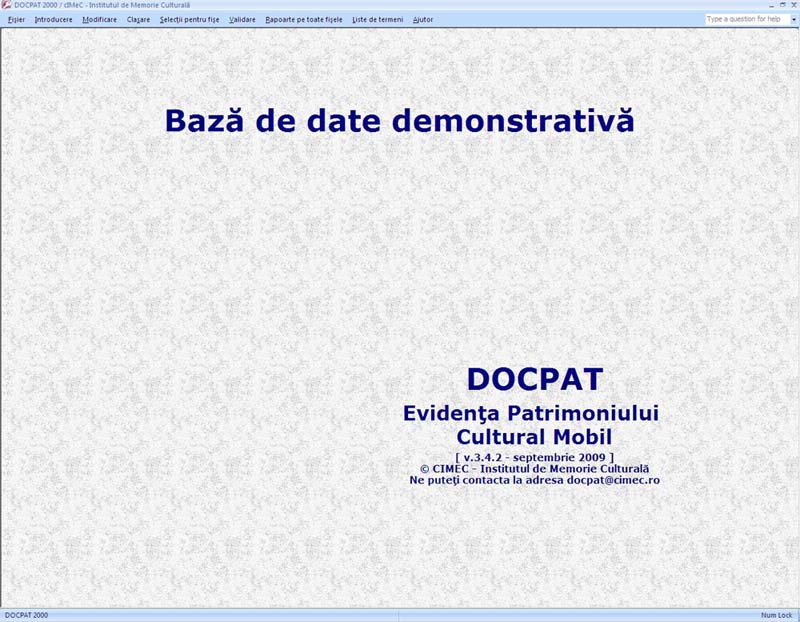Open the Rapoarte pe toate fișele menu
The width and height of the screenshot is (800, 622).
(304, 19)
